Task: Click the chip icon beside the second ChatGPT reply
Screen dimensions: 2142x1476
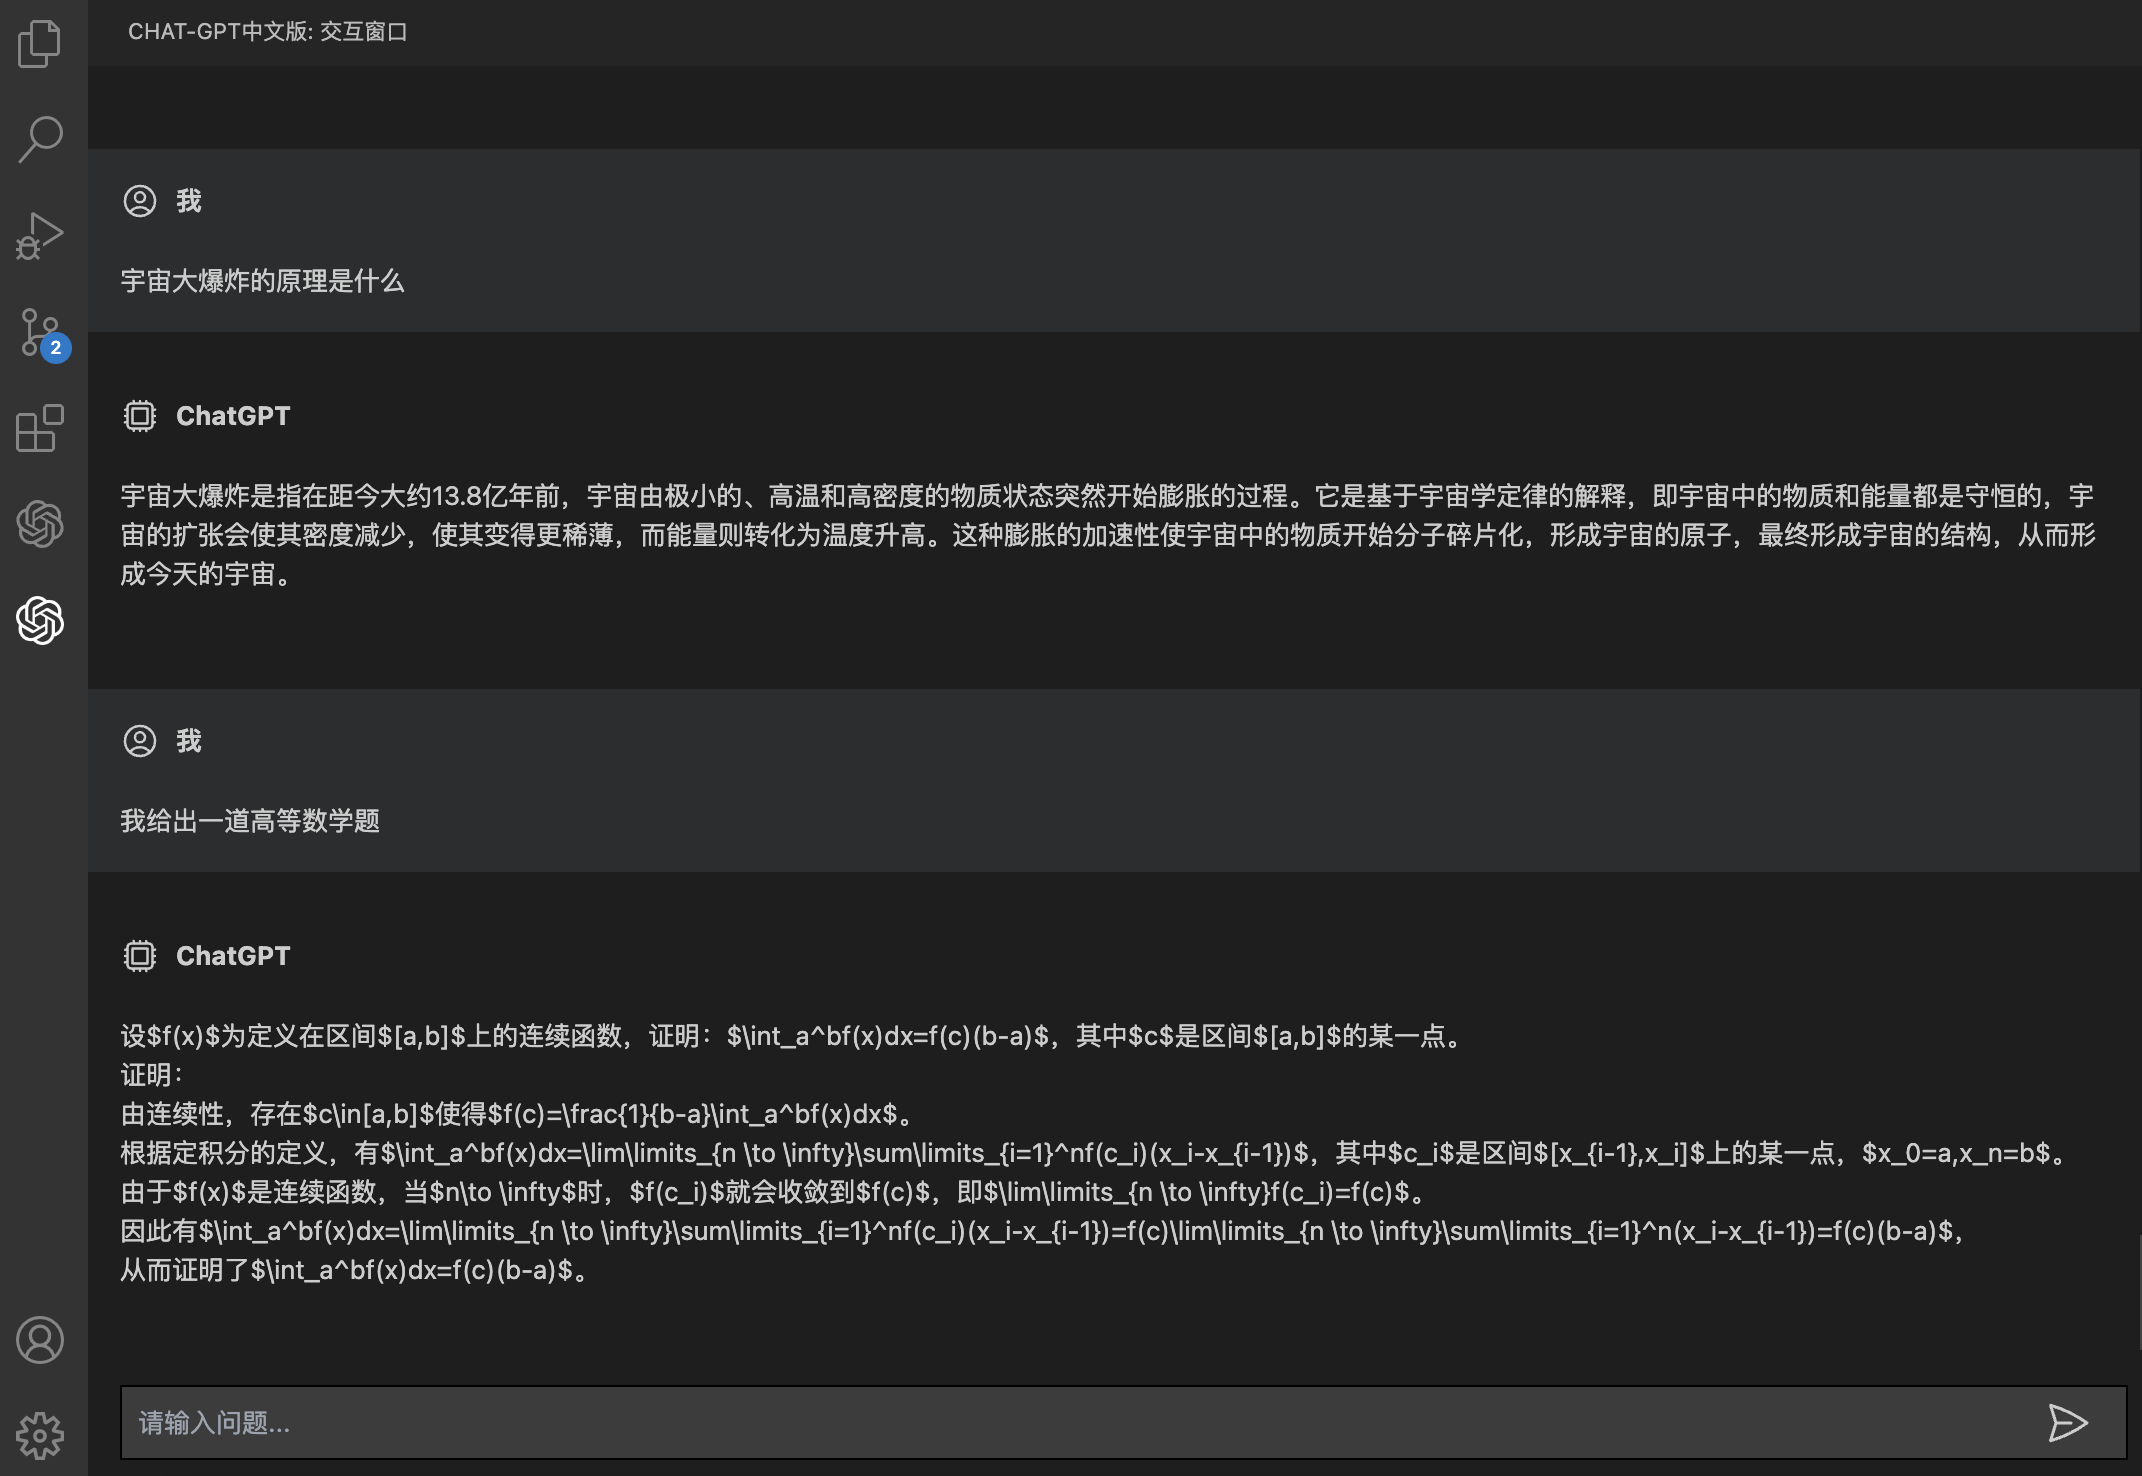Action: tap(140, 956)
